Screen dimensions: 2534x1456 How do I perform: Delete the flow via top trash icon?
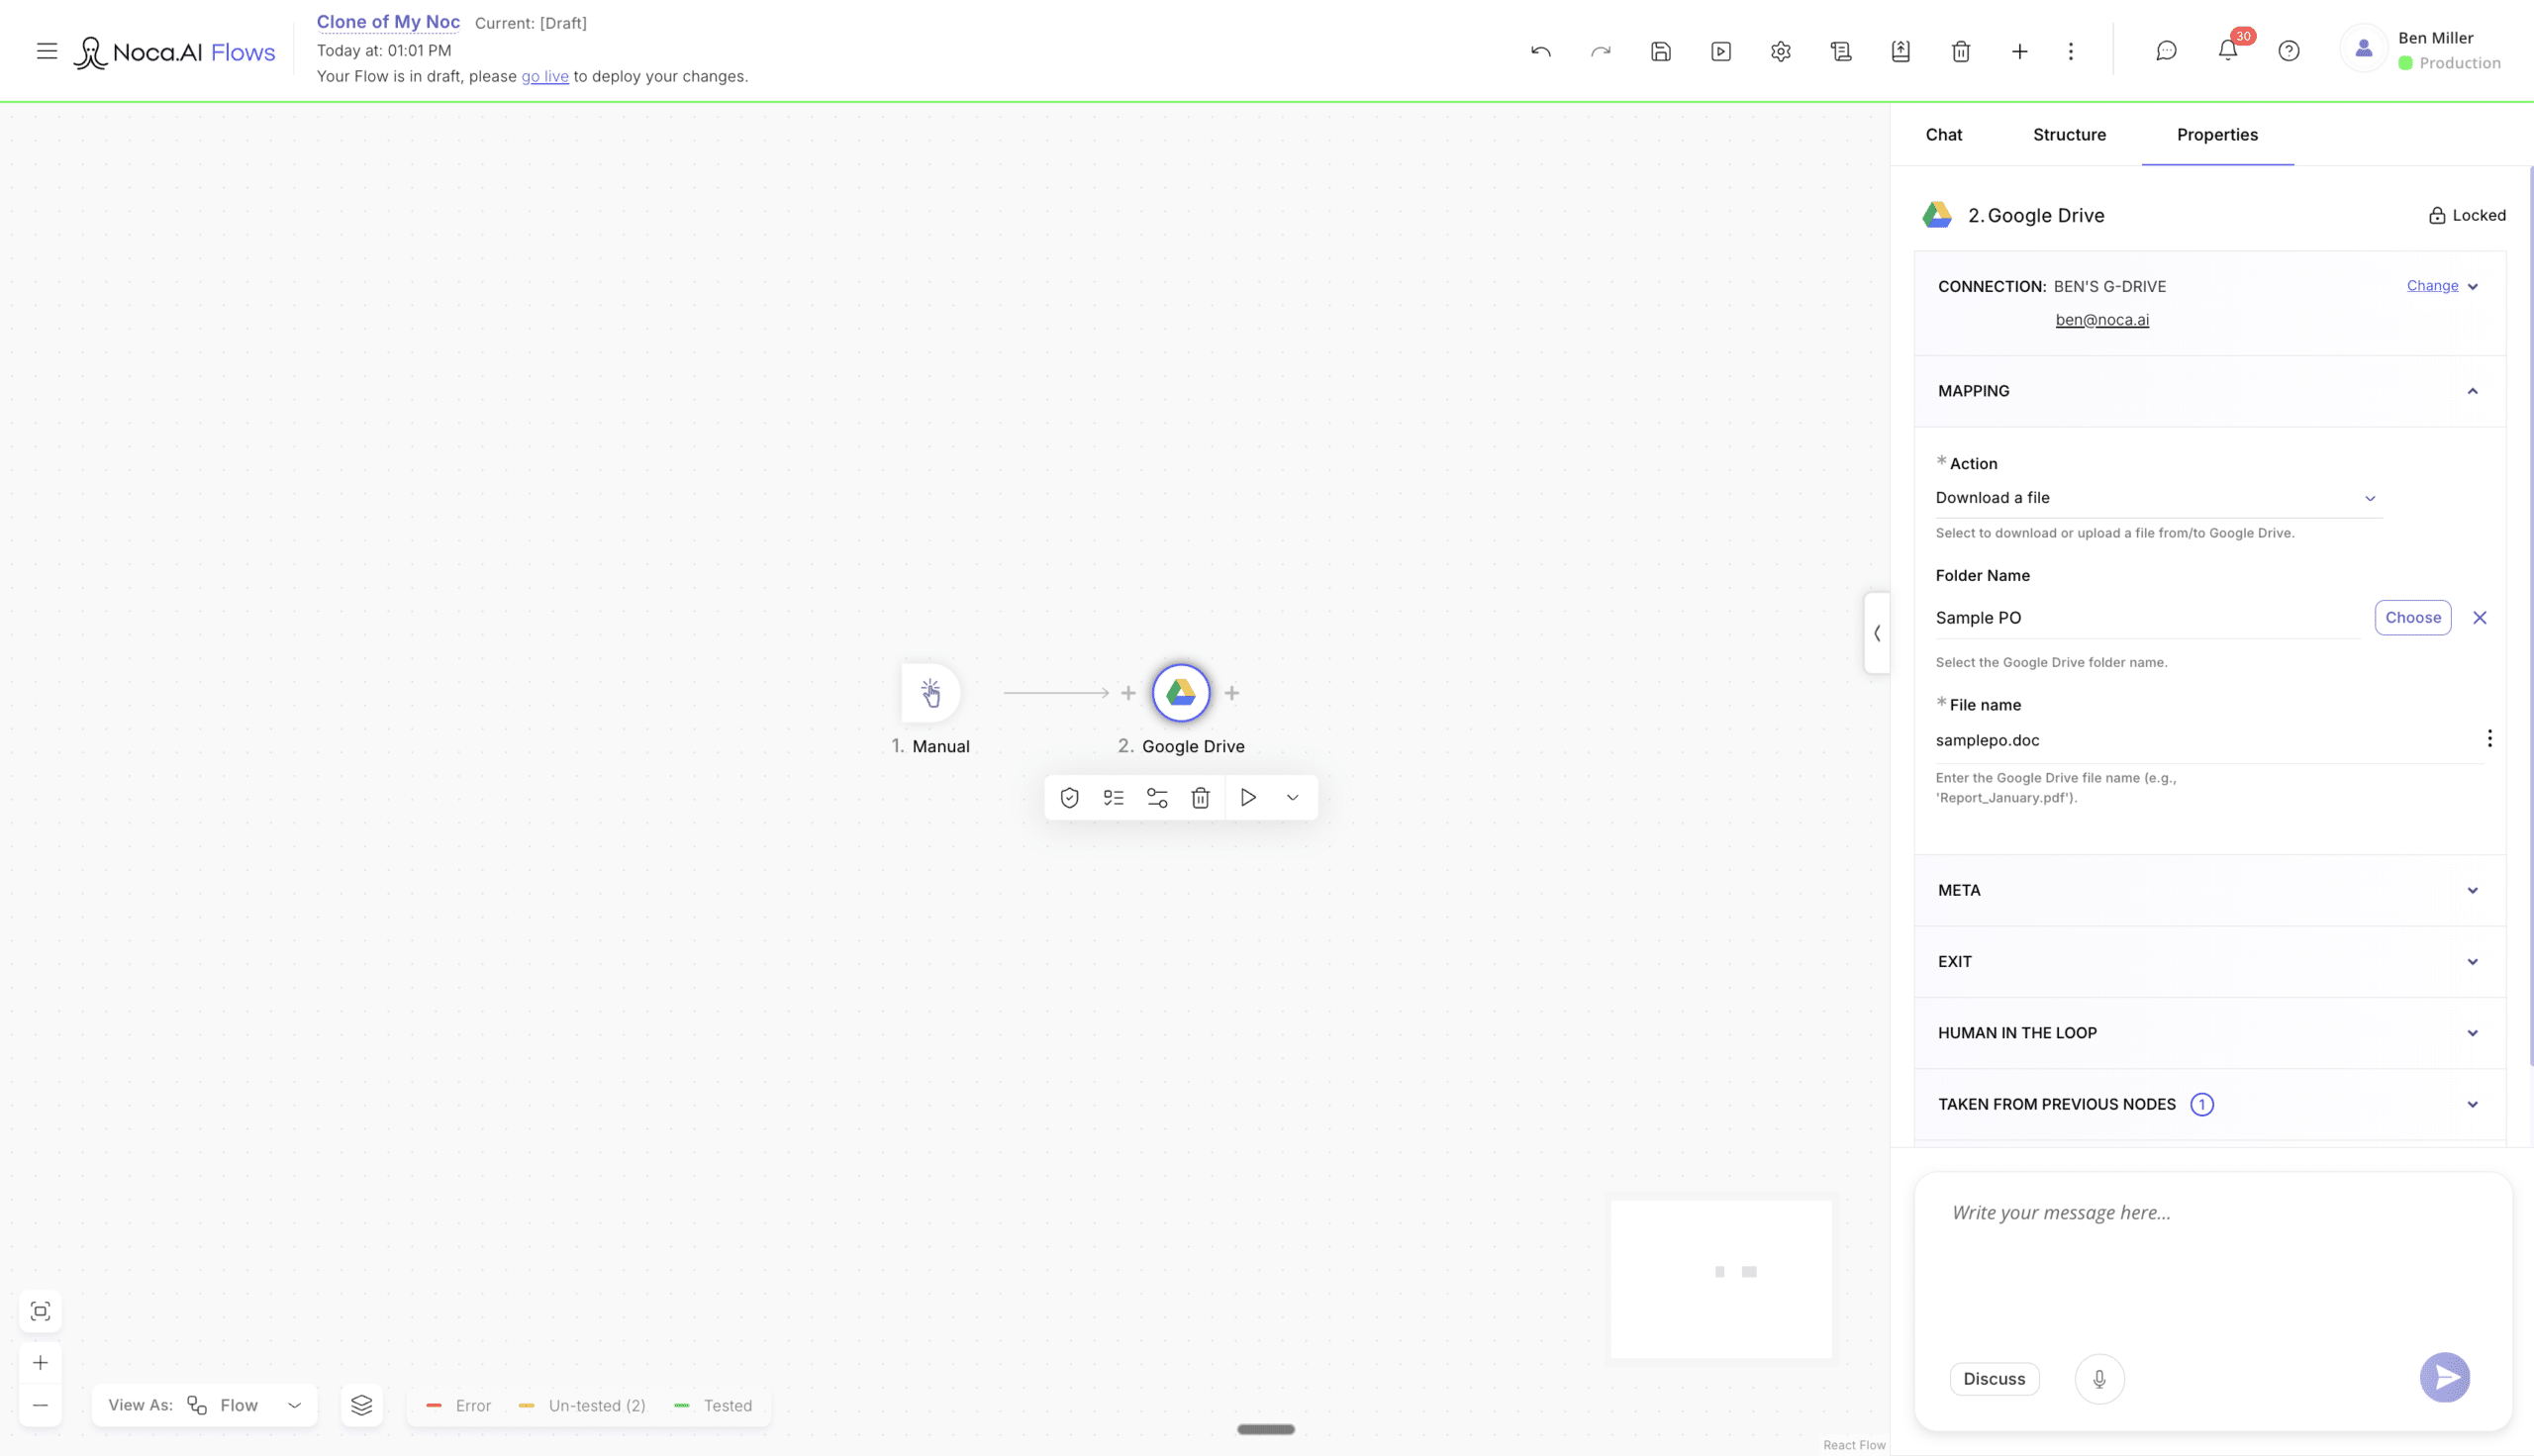tap(1960, 51)
